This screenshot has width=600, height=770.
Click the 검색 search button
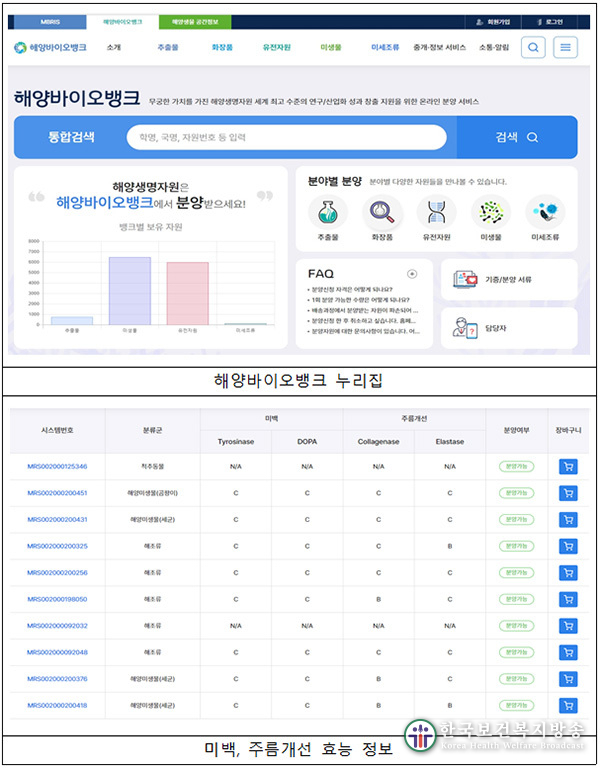[517, 137]
